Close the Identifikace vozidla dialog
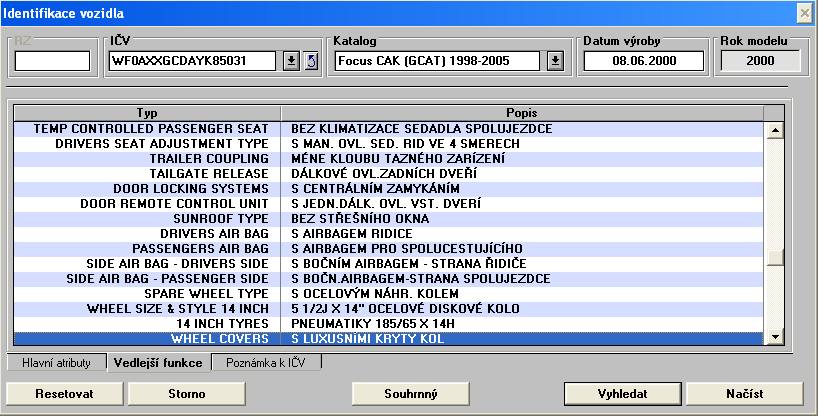The height and width of the screenshot is (416, 818). point(804,12)
